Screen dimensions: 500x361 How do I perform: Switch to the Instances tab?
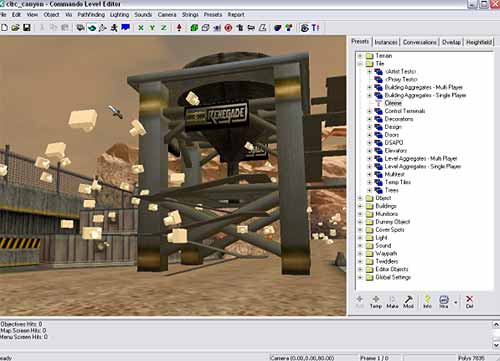coord(386,42)
